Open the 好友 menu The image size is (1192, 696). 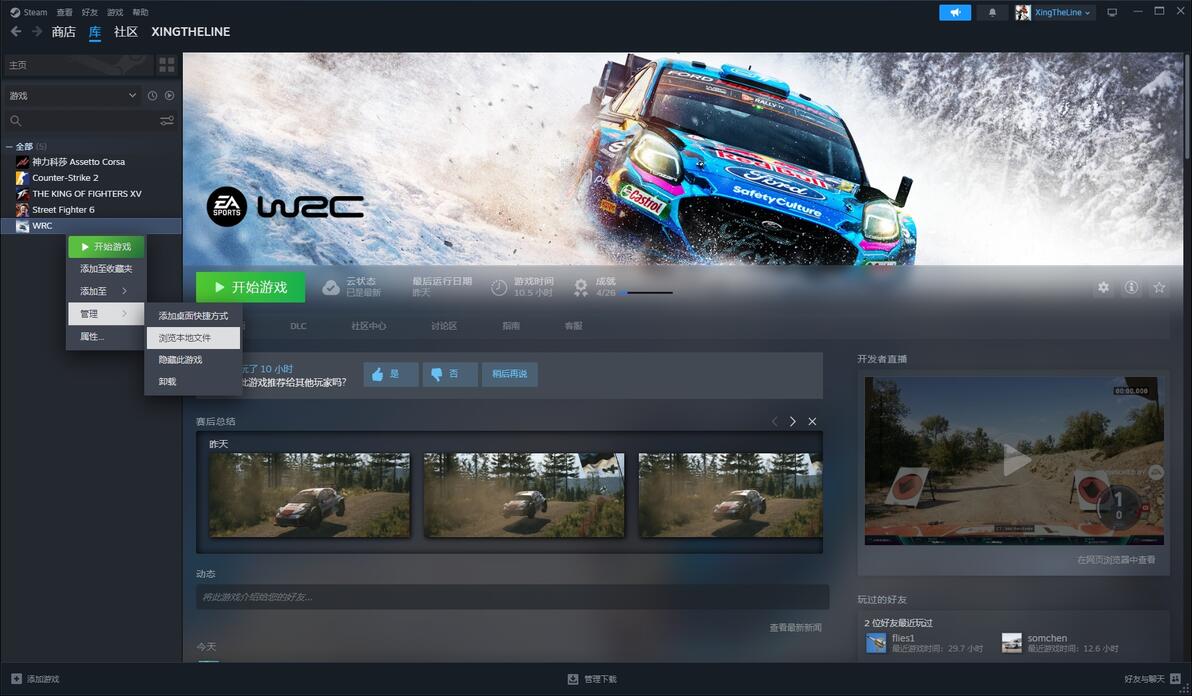point(90,12)
